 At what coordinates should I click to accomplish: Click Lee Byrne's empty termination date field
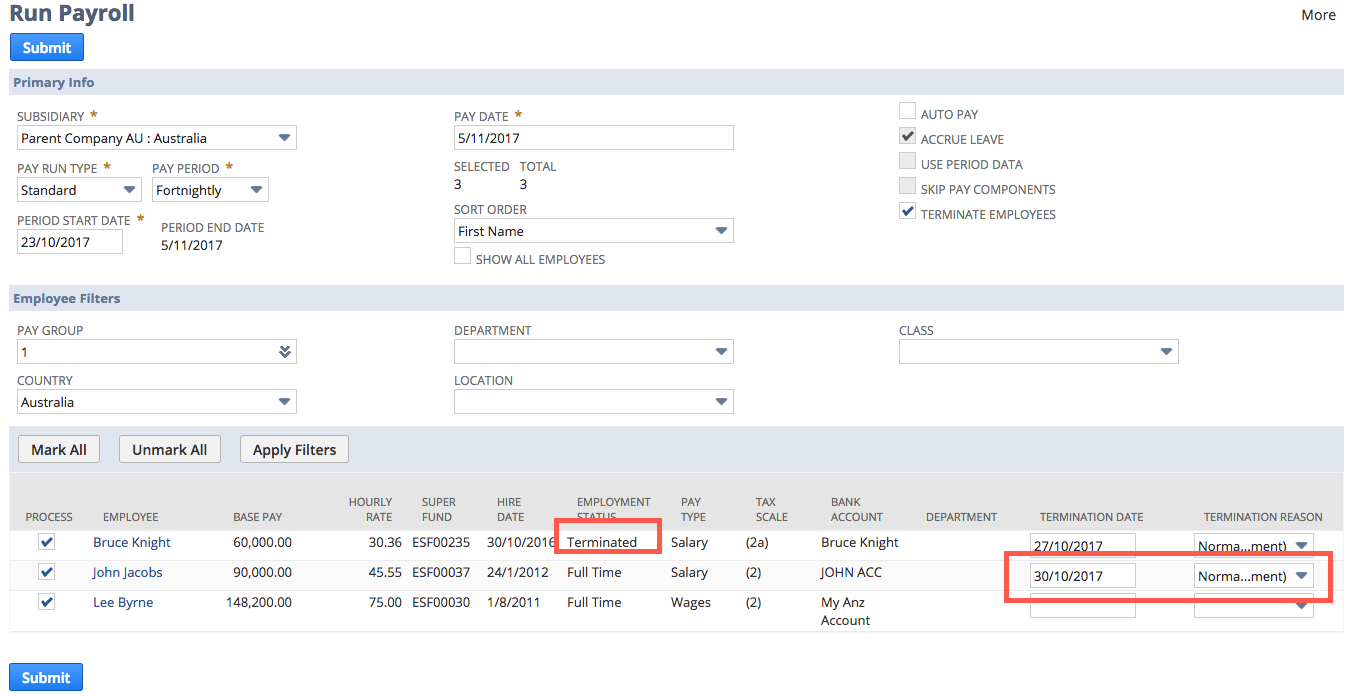(x=1083, y=605)
